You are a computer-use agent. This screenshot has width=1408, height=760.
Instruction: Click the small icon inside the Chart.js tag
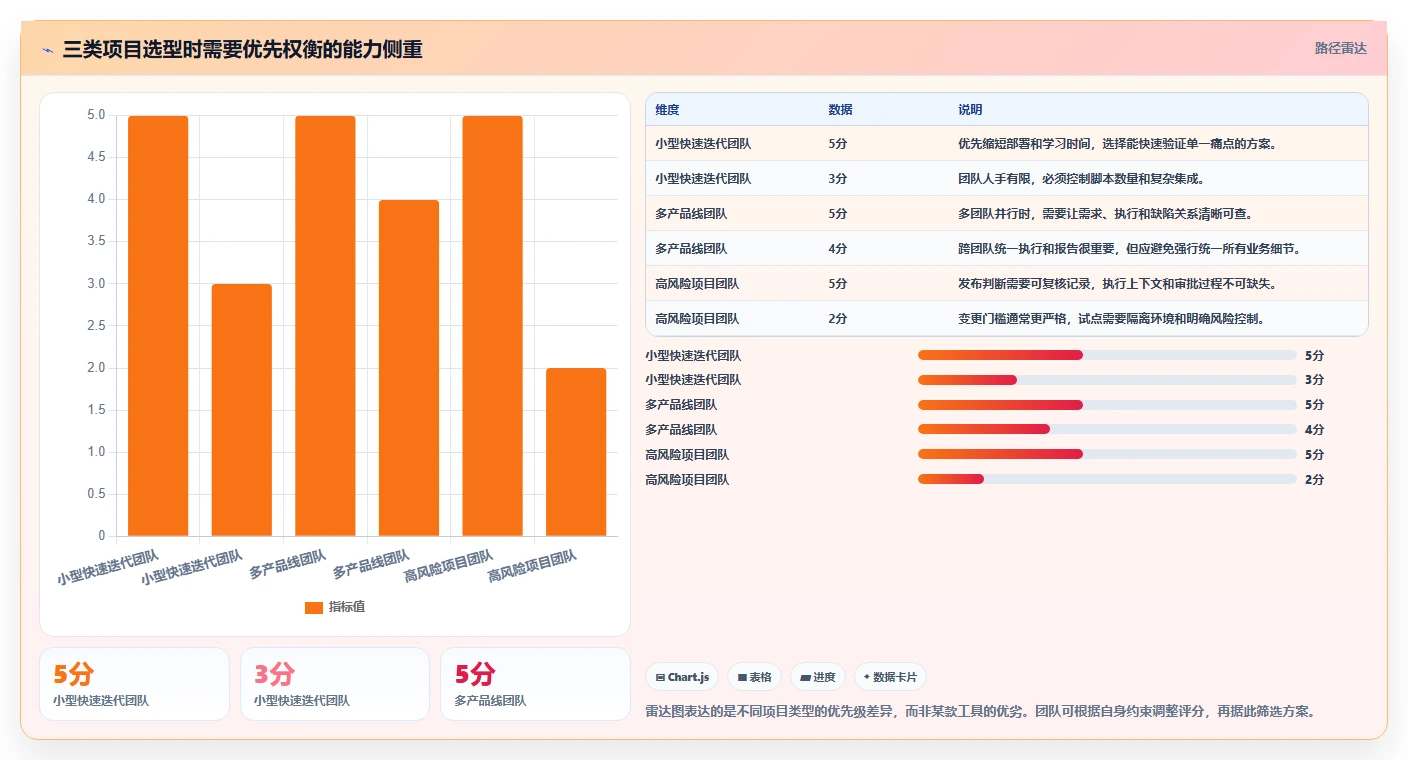coord(660,677)
